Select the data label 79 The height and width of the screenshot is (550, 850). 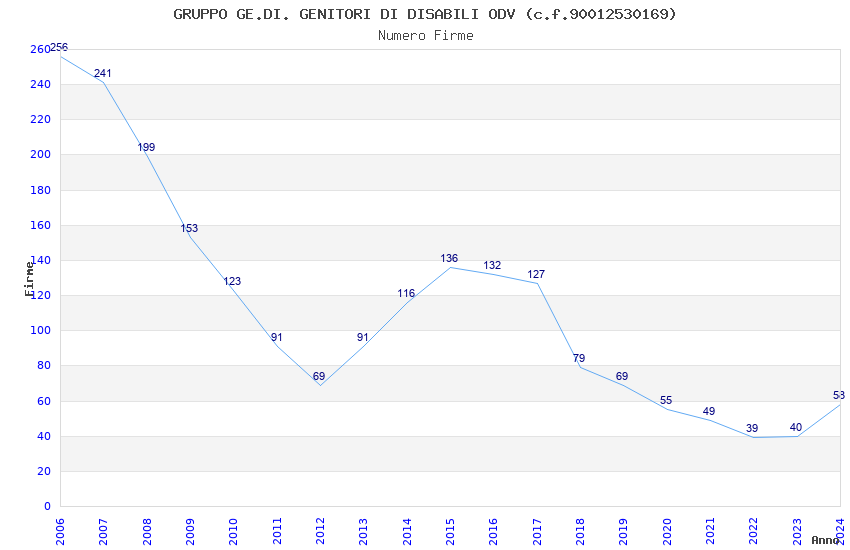point(579,358)
